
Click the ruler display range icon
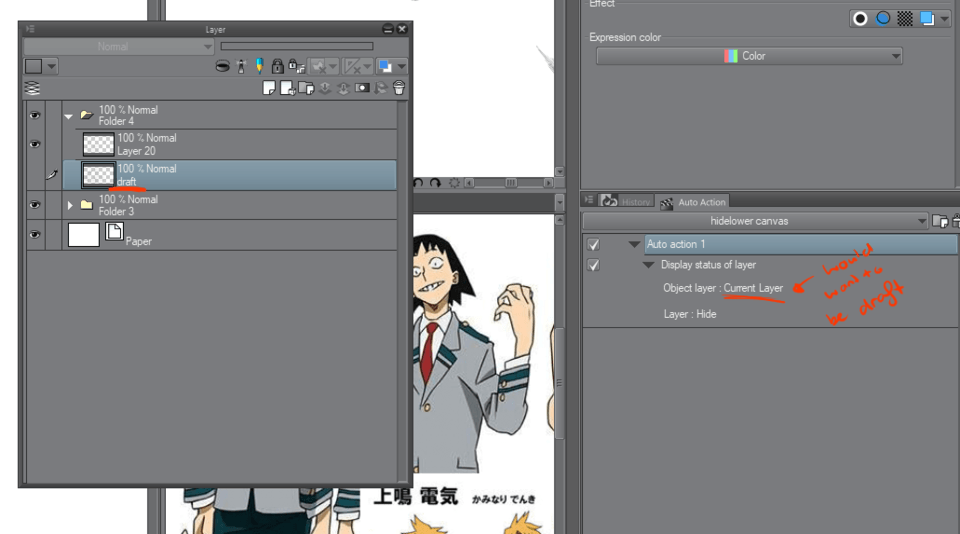[x=352, y=66]
